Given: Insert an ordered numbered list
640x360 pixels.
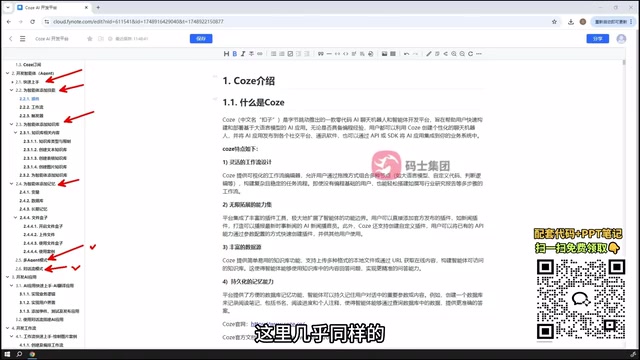Looking at the screenshot, I should (282, 54).
